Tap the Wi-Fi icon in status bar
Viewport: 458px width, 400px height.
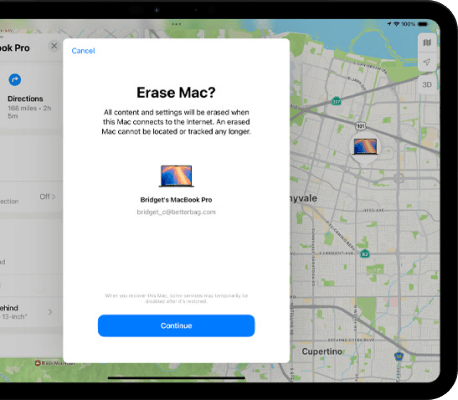(x=396, y=24)
